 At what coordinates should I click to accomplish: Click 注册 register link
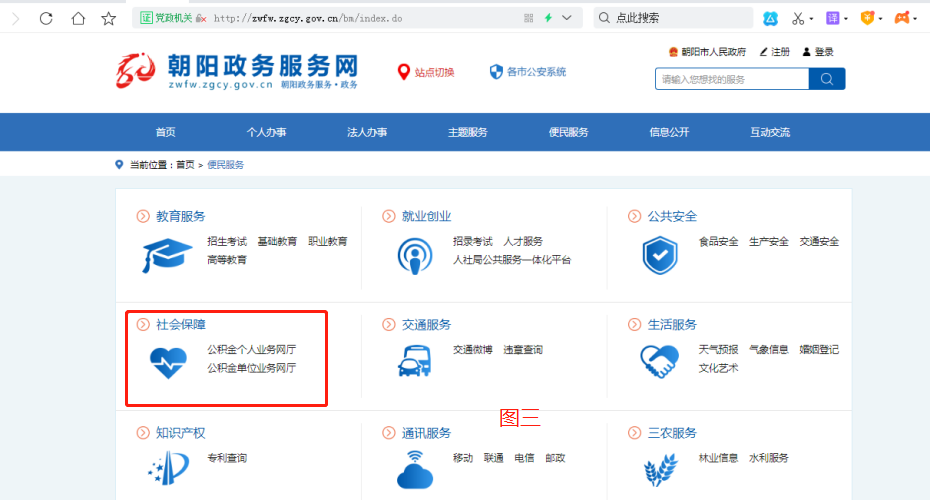[775, 52]
